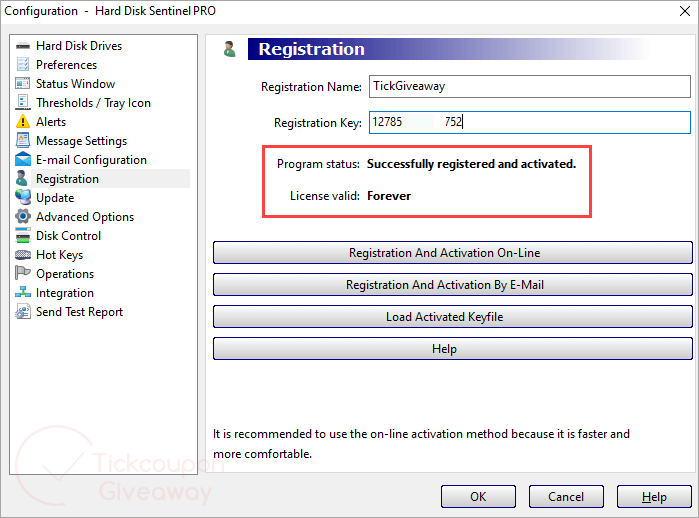Screen dimensions: 699x518
Task: Click the person icon beside Registration header
Action: [230, 49]
